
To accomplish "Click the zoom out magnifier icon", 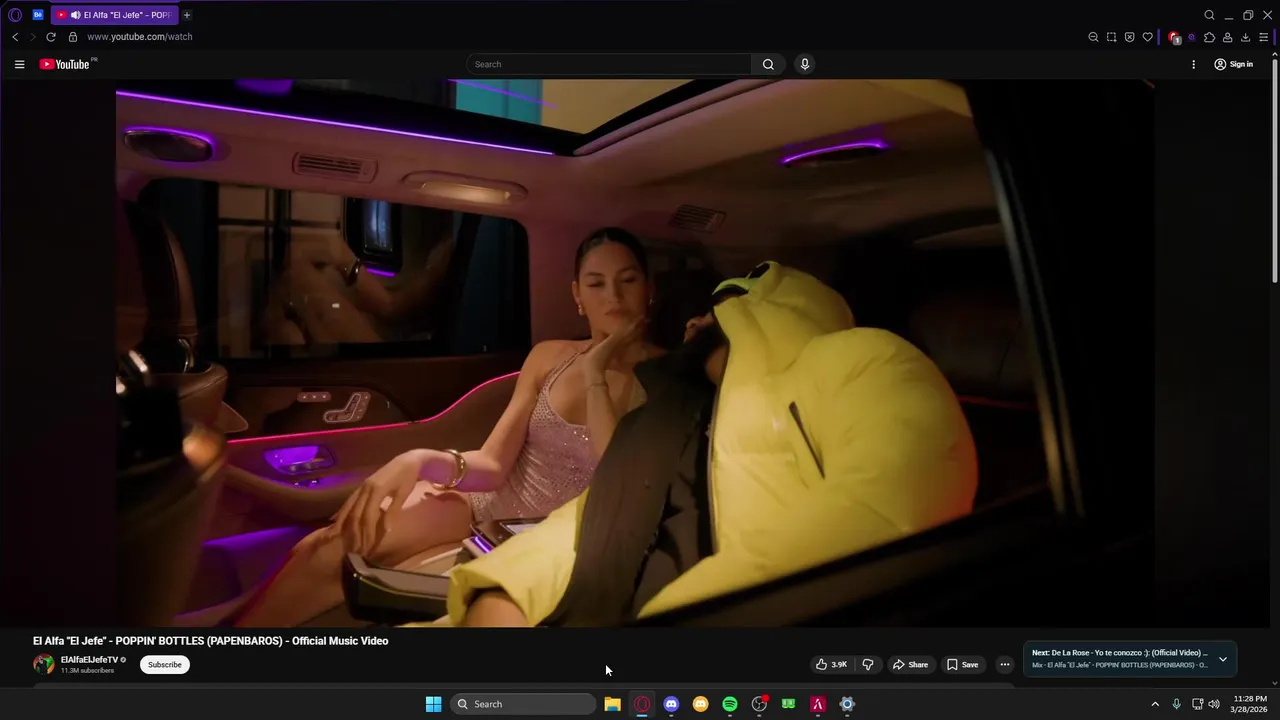I will [1093, 37].
